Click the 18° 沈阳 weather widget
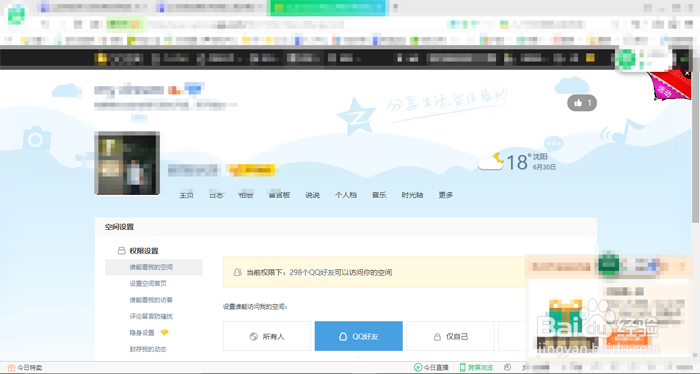Image resolution: width=700 pixels, height=374 pixels. pyautogui.click(x=517, y=162)
